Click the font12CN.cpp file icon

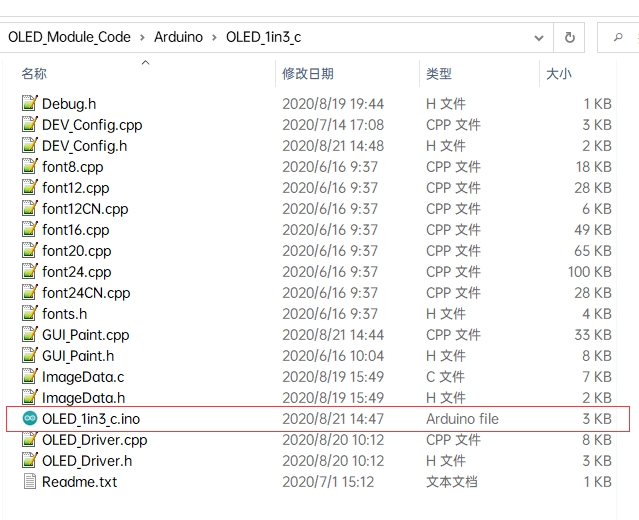click(30, 209)
